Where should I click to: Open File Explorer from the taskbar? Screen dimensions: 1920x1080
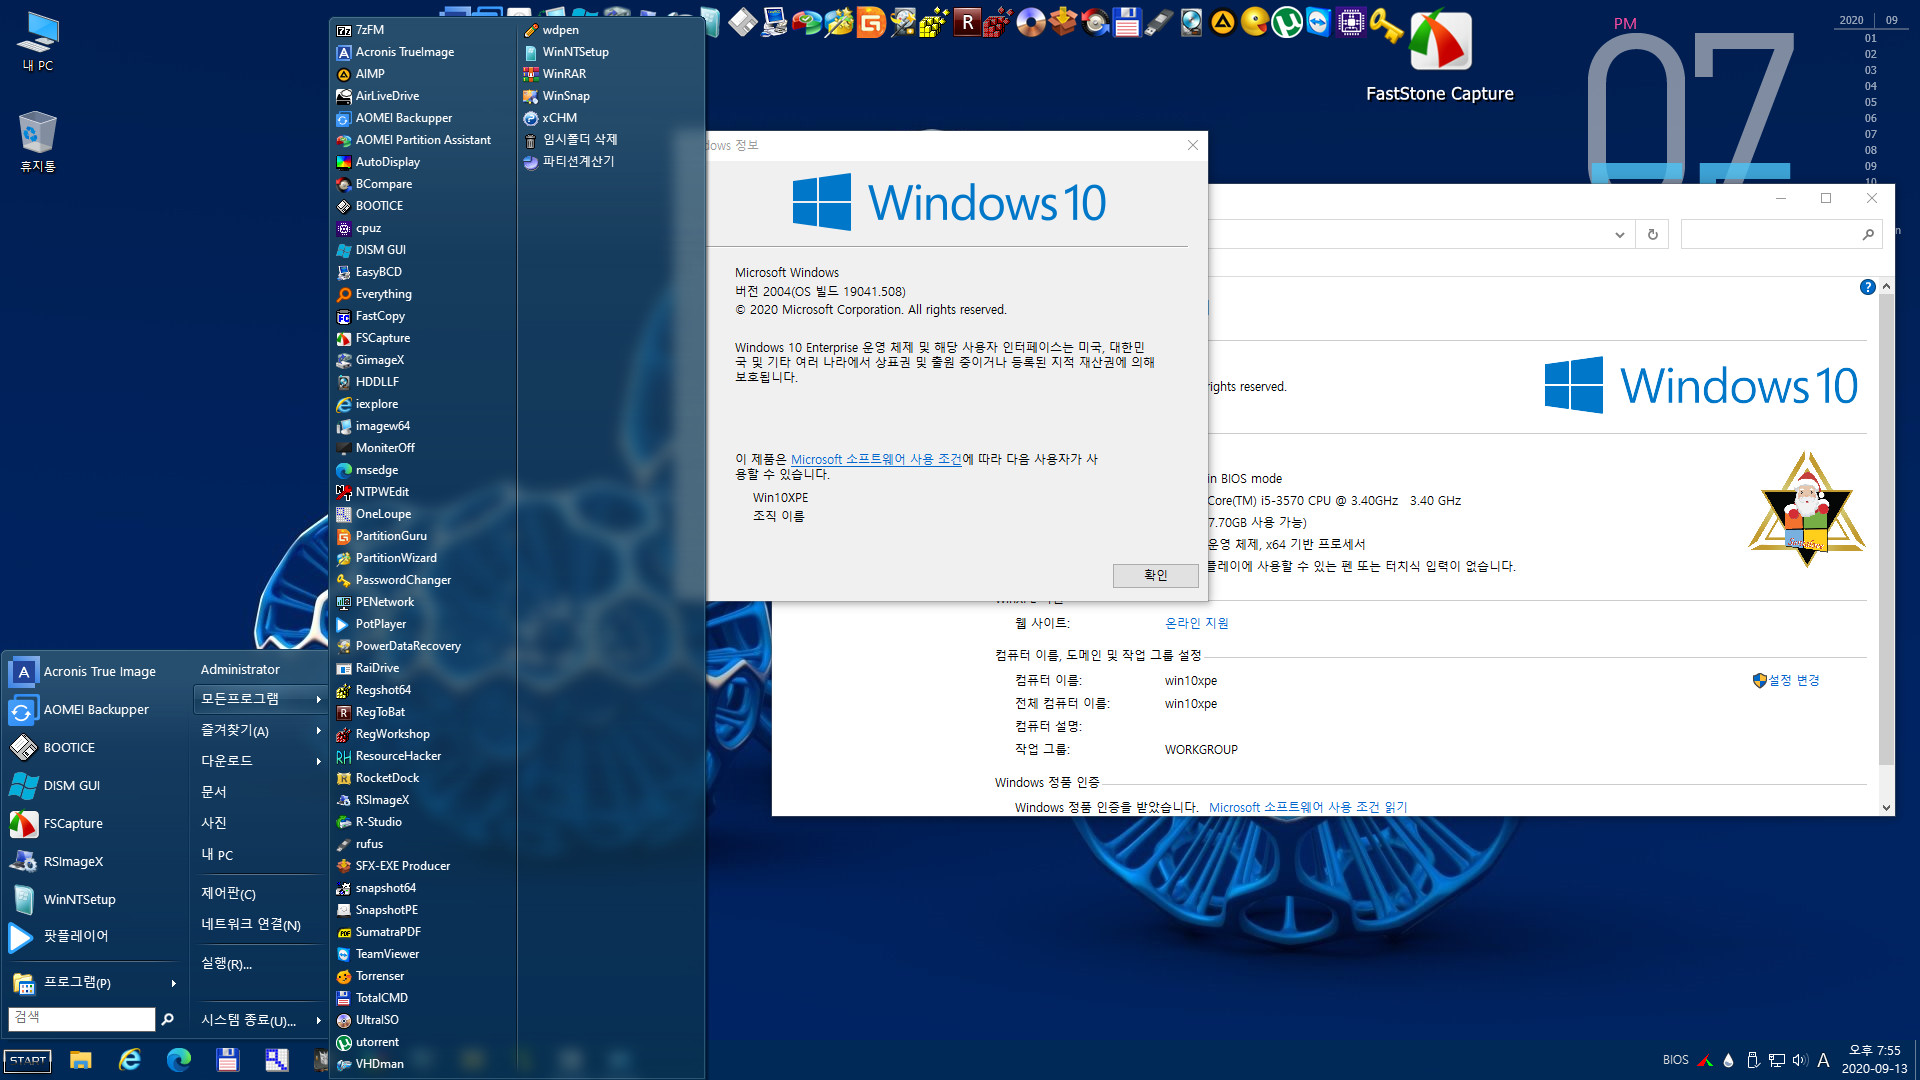point(81,1060)
